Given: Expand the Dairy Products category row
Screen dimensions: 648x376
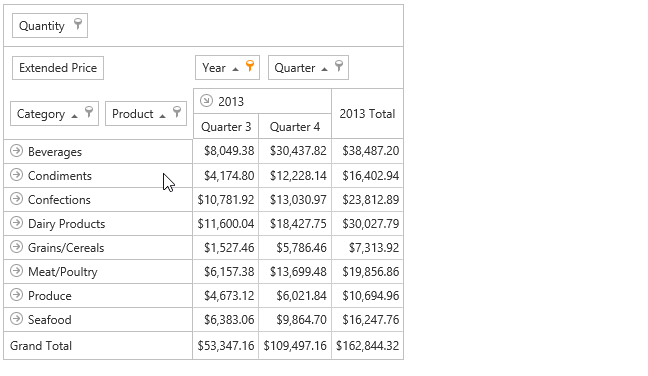Looking at the screenshot, I should 16,223.
